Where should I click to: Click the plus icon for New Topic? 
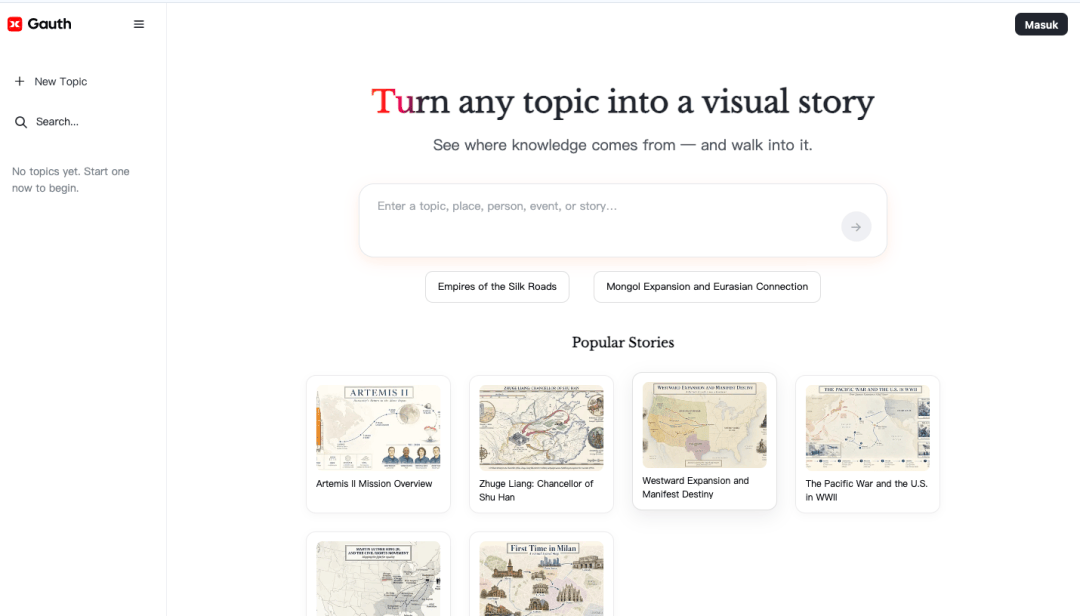click(x=19, y=81)
